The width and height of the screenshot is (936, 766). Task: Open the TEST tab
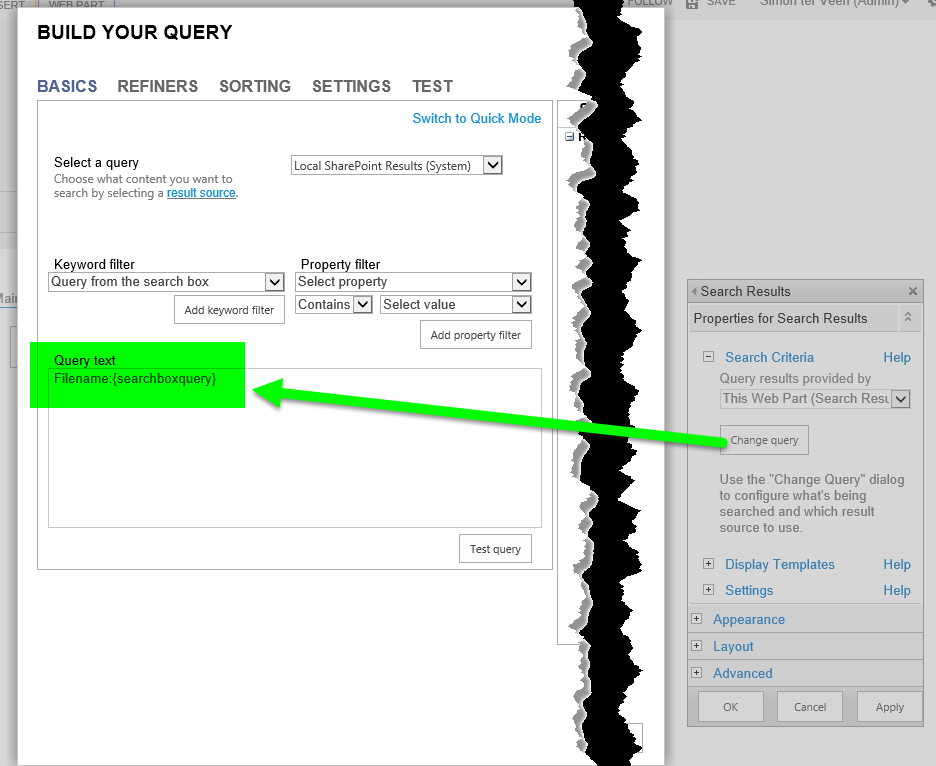click(x=432, y=87)
